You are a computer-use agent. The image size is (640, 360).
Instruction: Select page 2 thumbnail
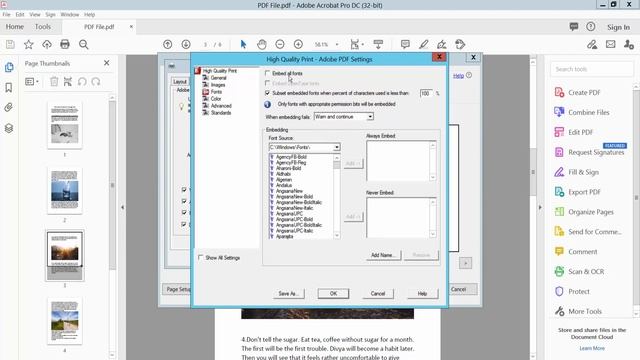coord(64,191)
